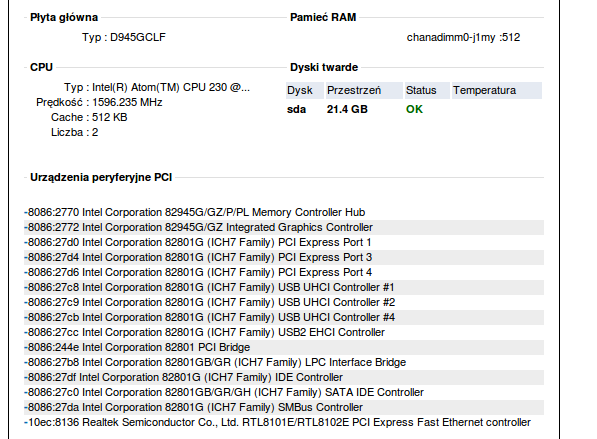Click the Przestrzeń column header
This screenshot has height=439, width=597.
point(364,90)
